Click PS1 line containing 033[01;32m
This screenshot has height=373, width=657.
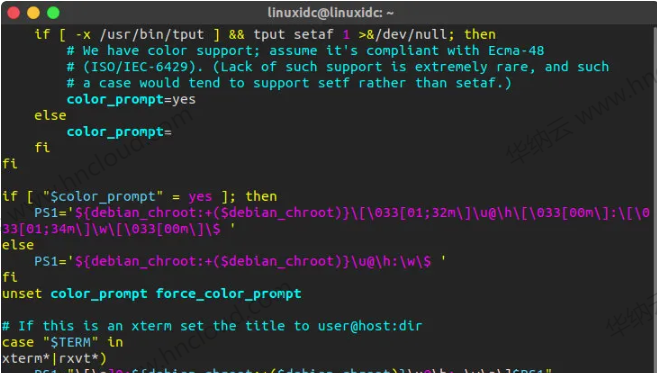click(342, 212)
